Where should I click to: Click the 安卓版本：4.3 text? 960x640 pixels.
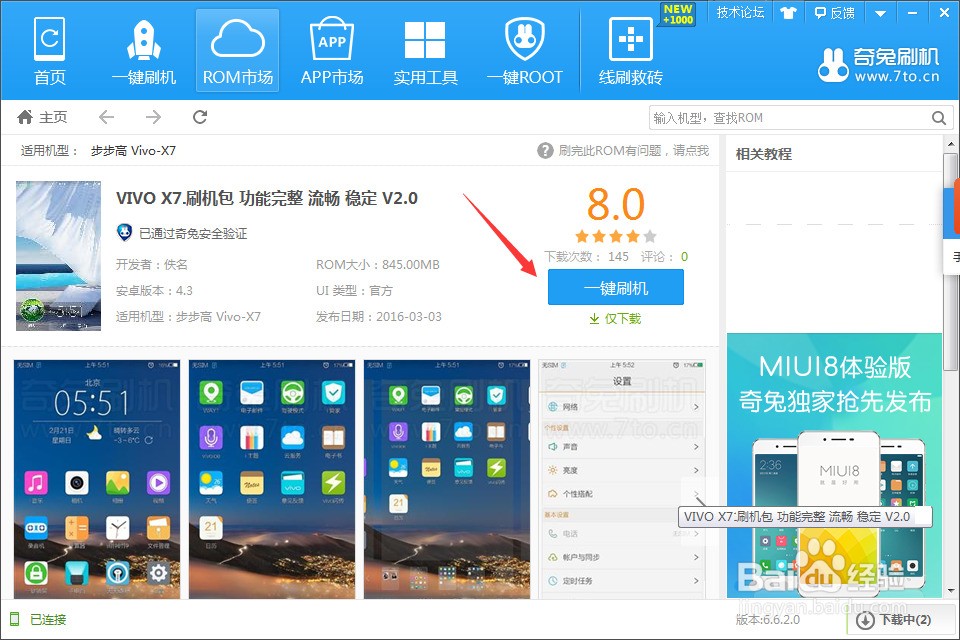click(x=154, y=290)
